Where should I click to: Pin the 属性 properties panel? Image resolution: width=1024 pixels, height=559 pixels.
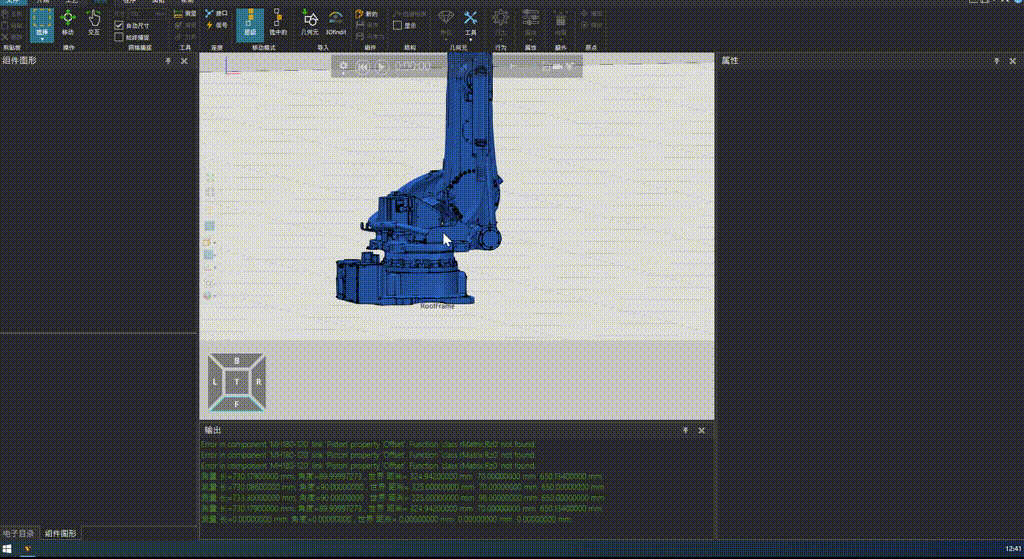coord(997,61)
